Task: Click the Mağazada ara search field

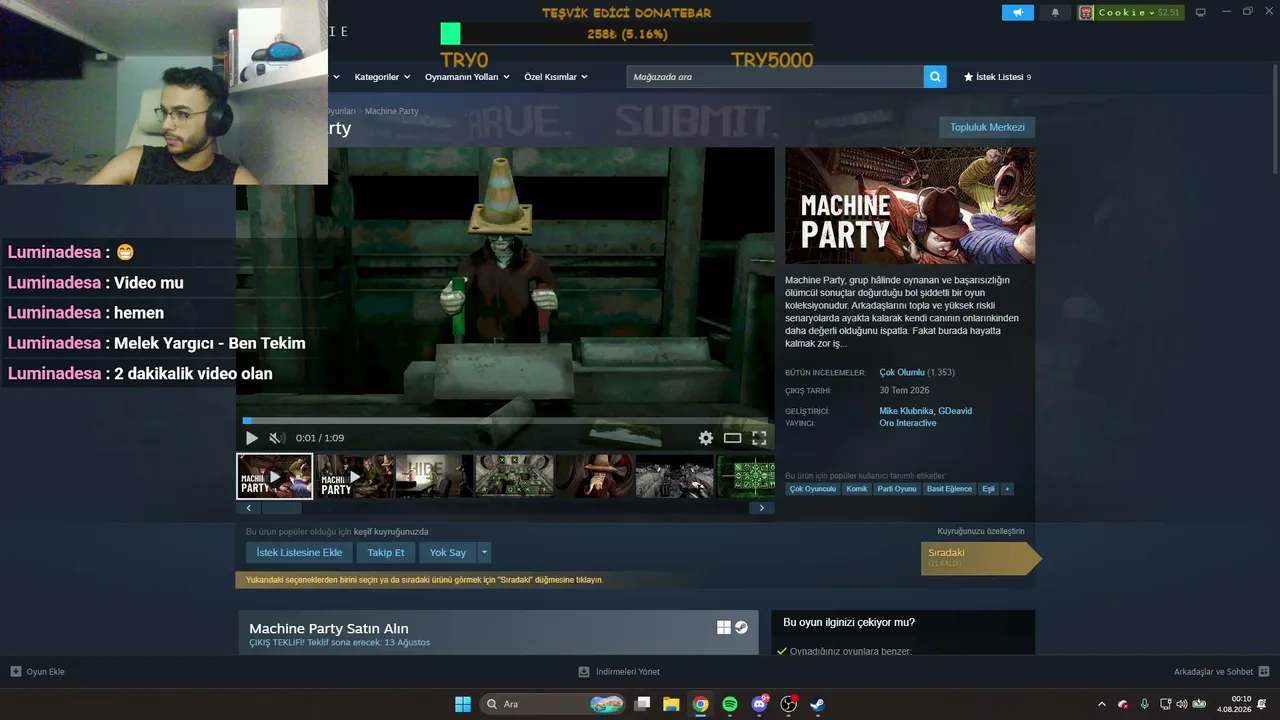Action: 775,77
